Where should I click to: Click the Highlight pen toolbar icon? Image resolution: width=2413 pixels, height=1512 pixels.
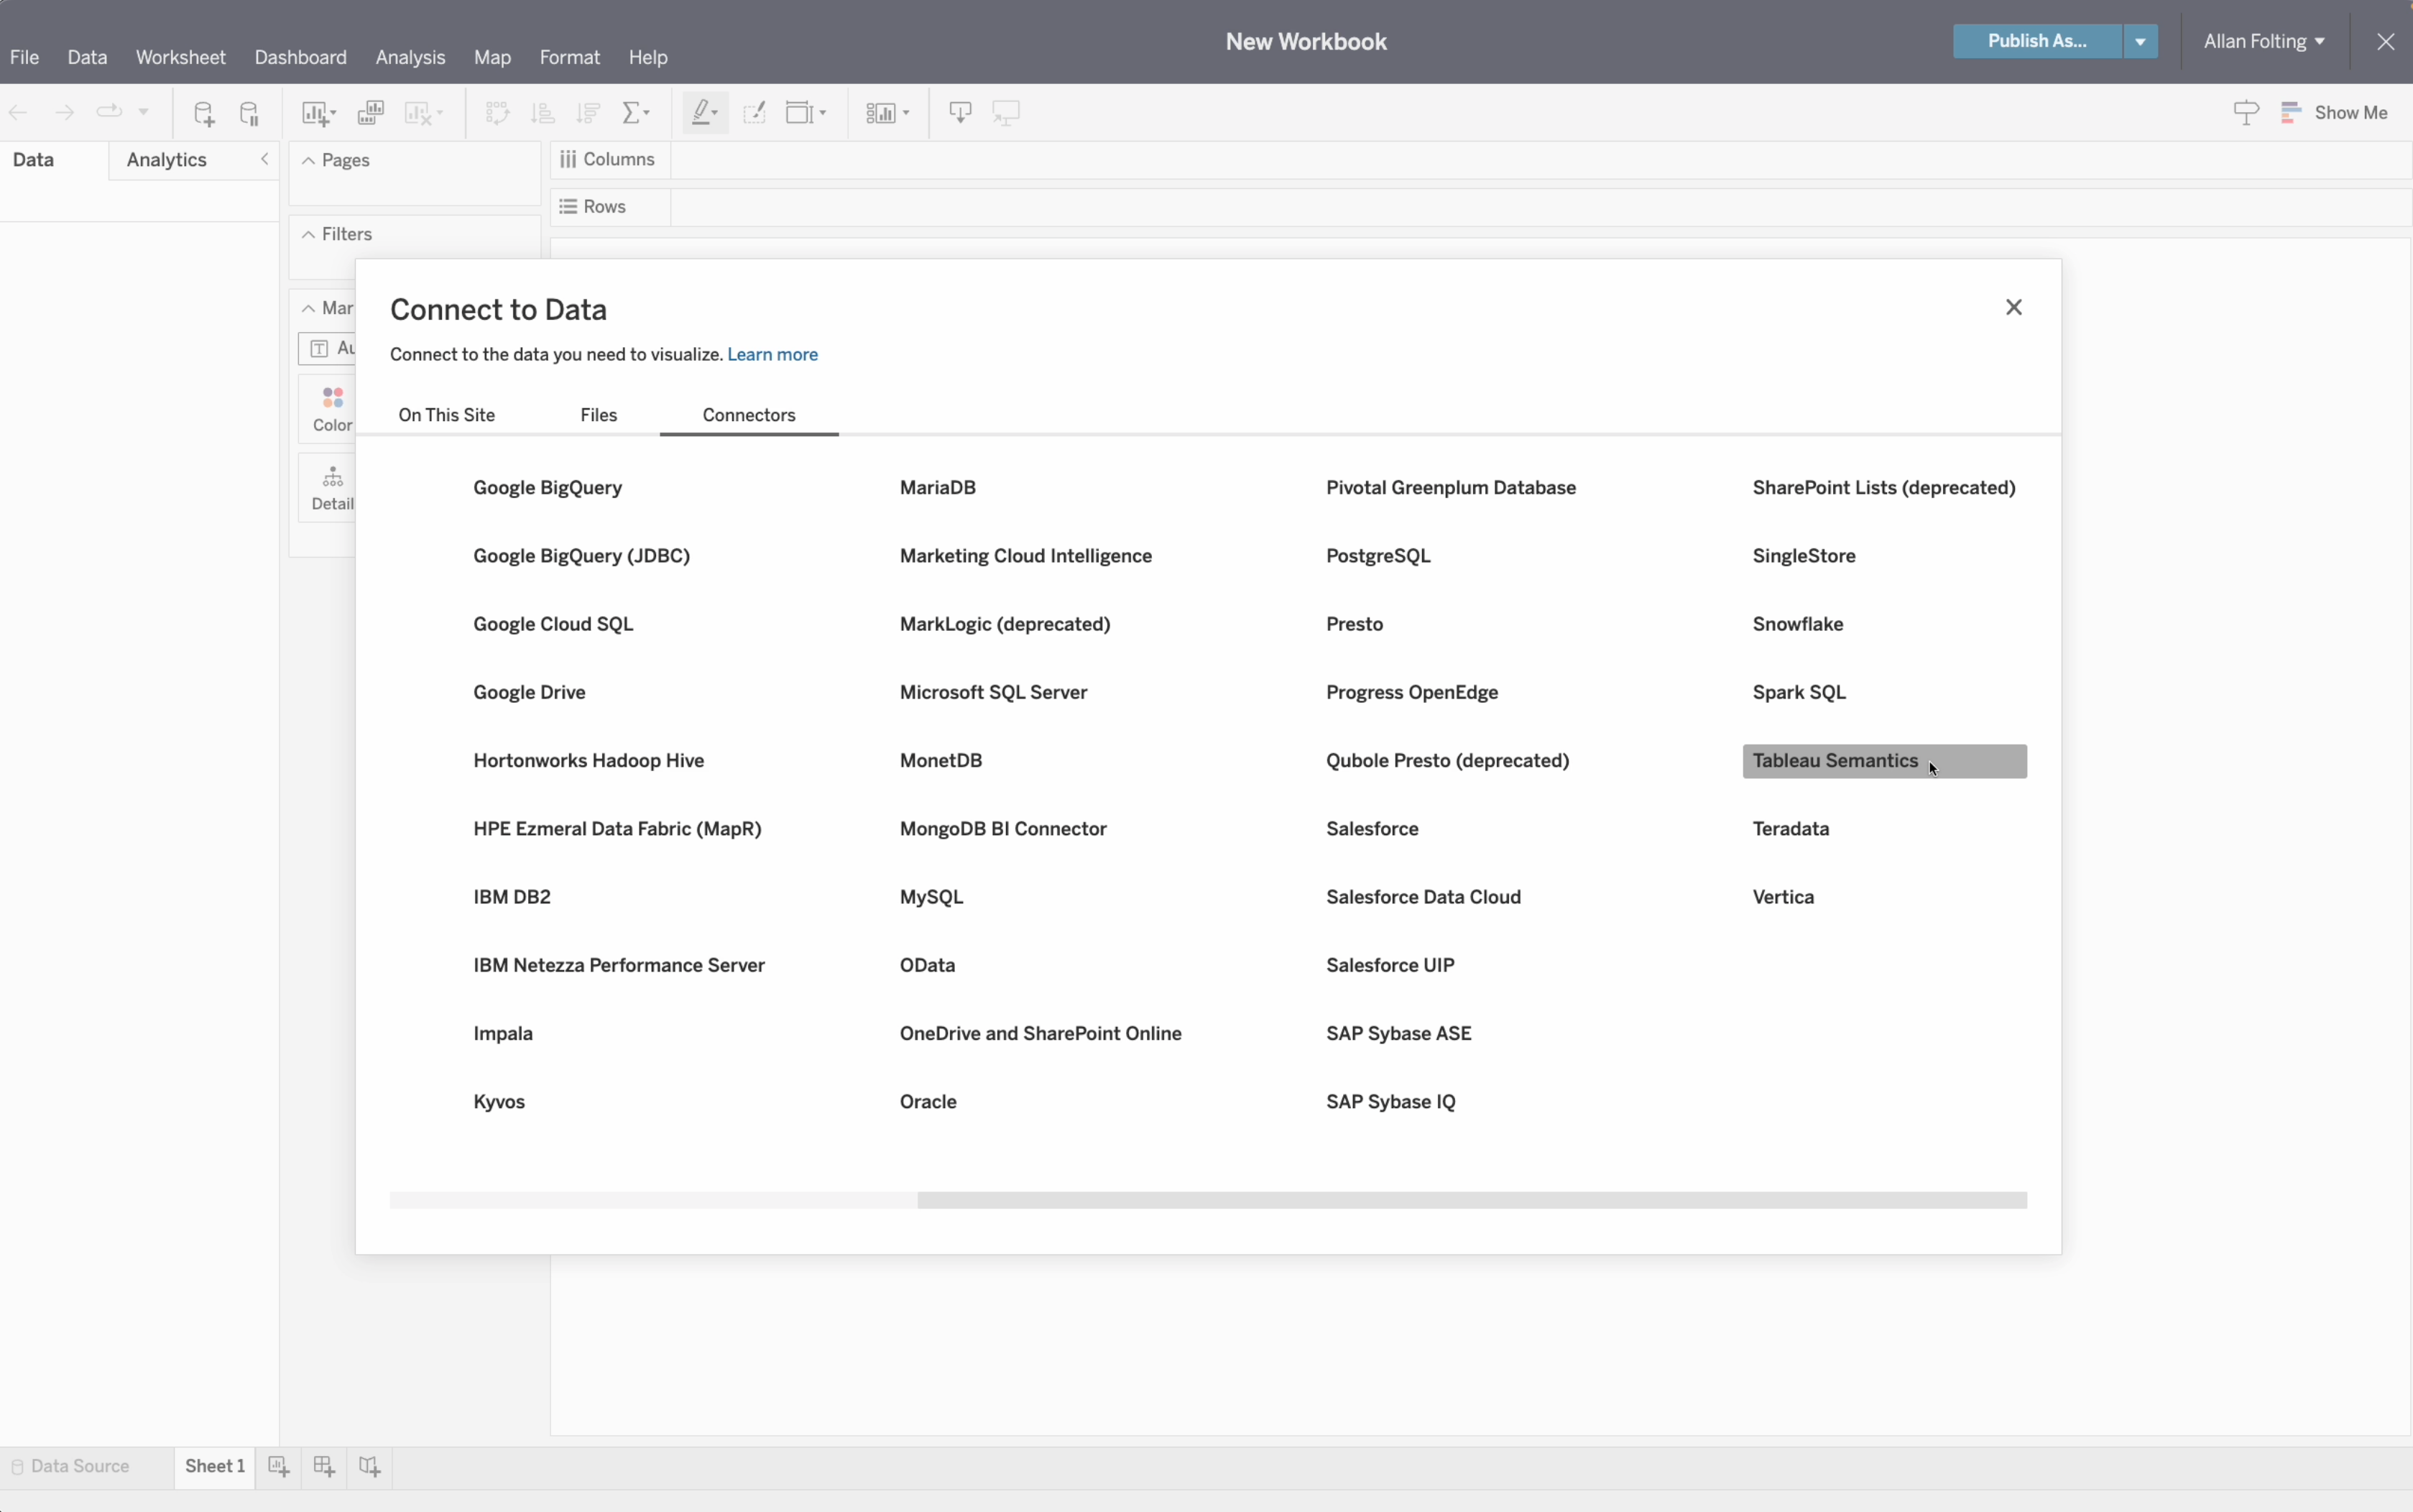702,113
